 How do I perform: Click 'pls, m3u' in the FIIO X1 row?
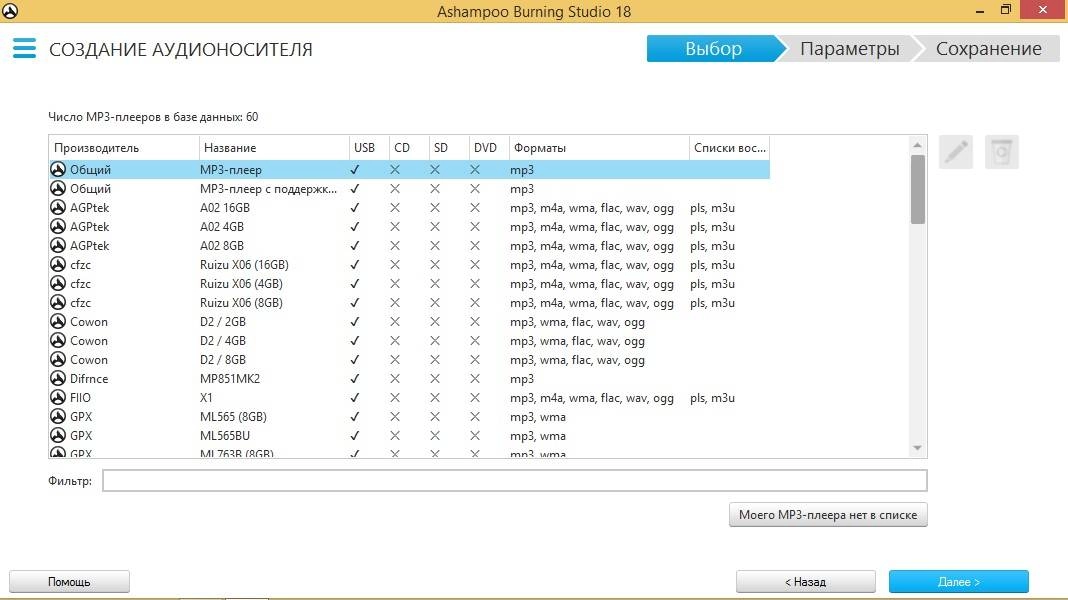[x=712, y=398]
